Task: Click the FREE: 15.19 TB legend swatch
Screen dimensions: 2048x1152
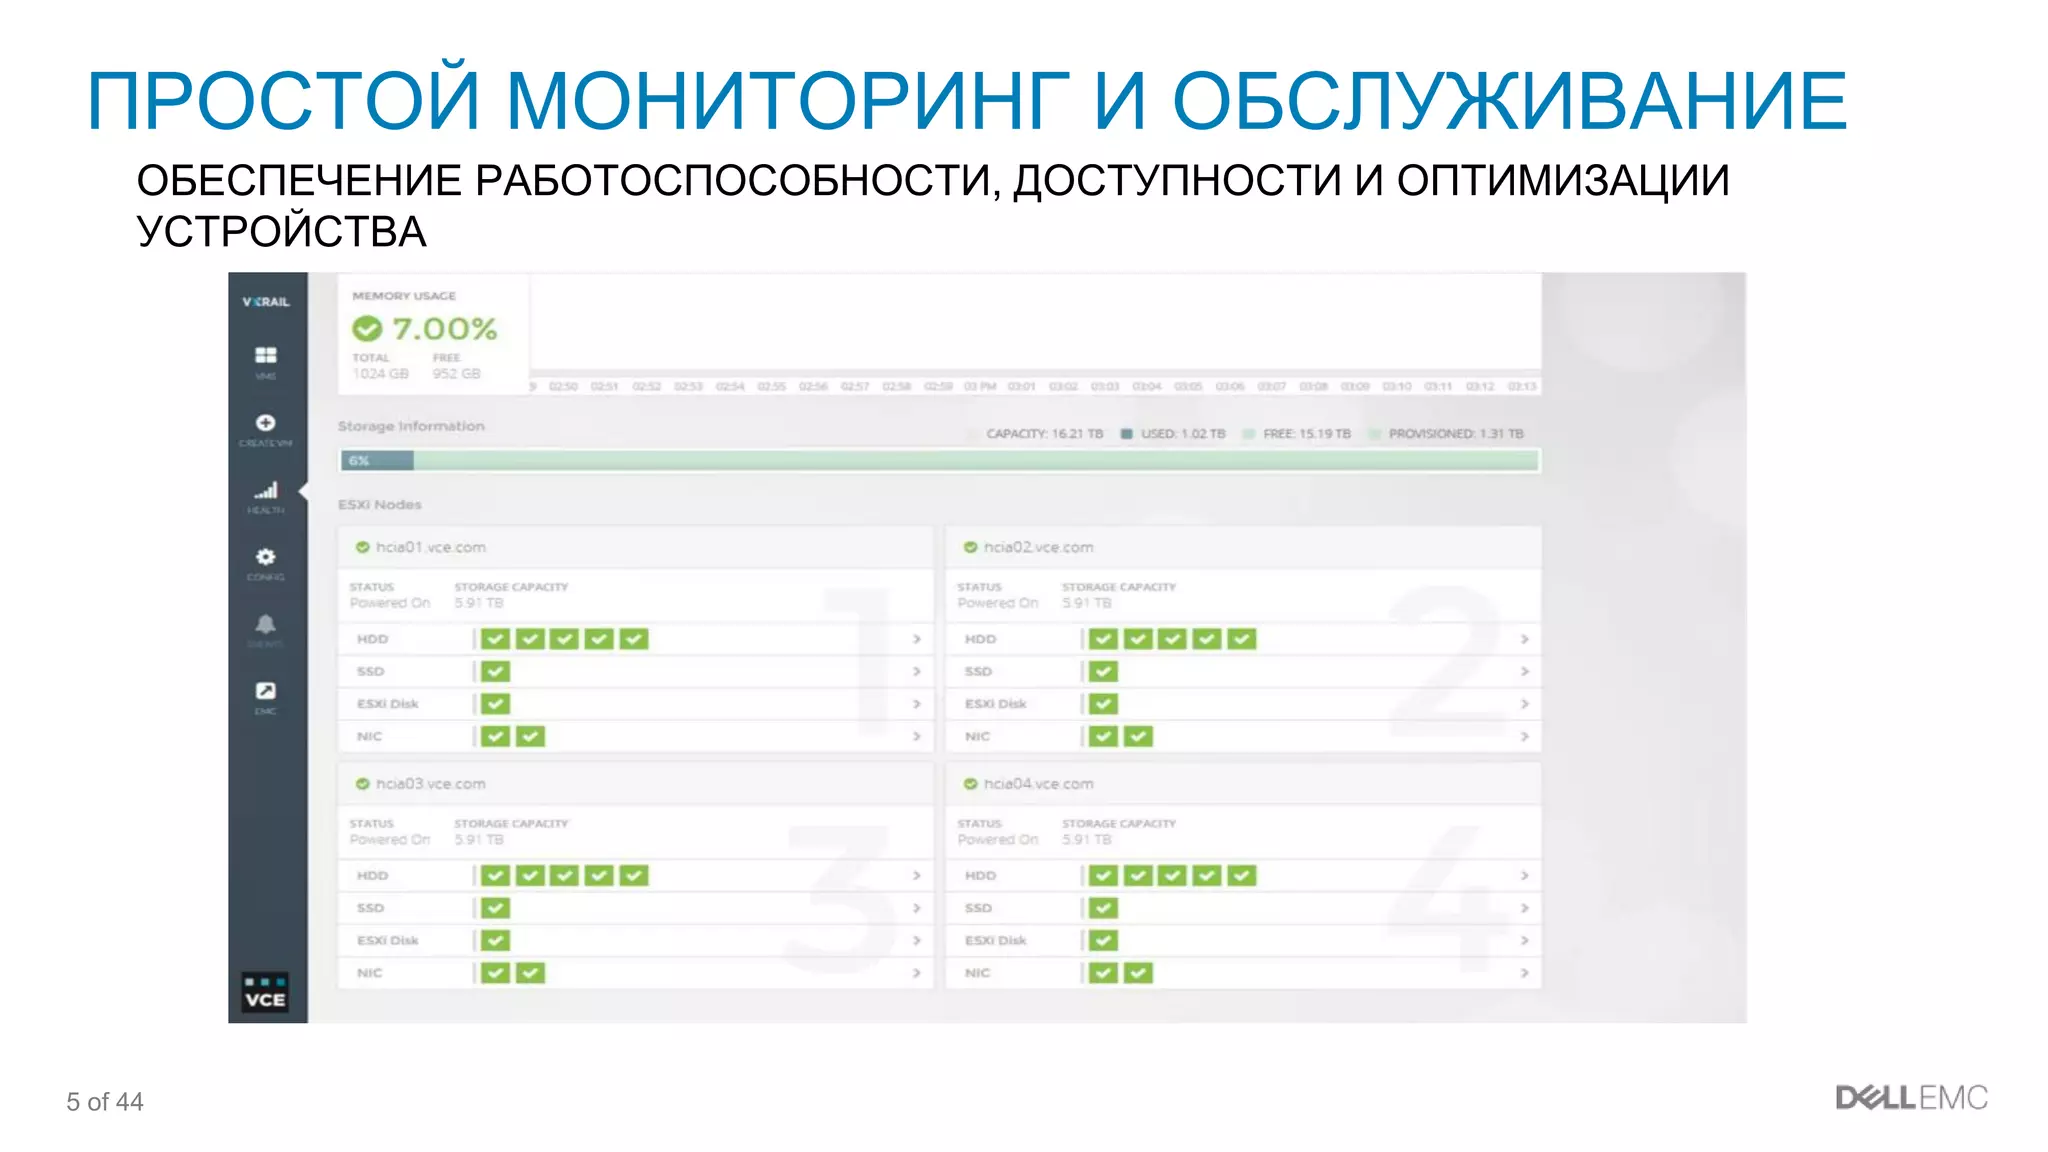Action: 1249,434
